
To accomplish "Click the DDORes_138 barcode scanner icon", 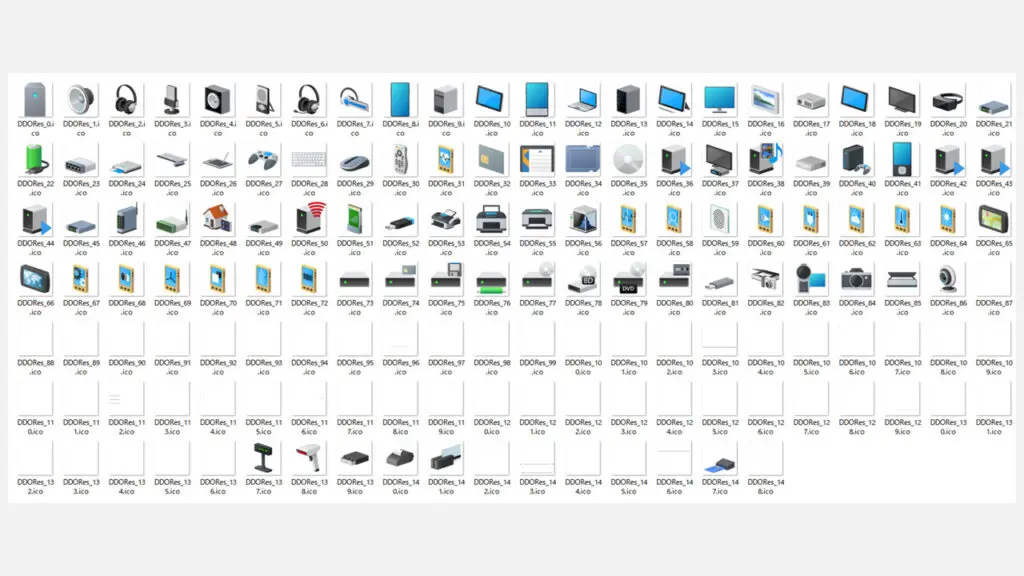I will [308, 458].
